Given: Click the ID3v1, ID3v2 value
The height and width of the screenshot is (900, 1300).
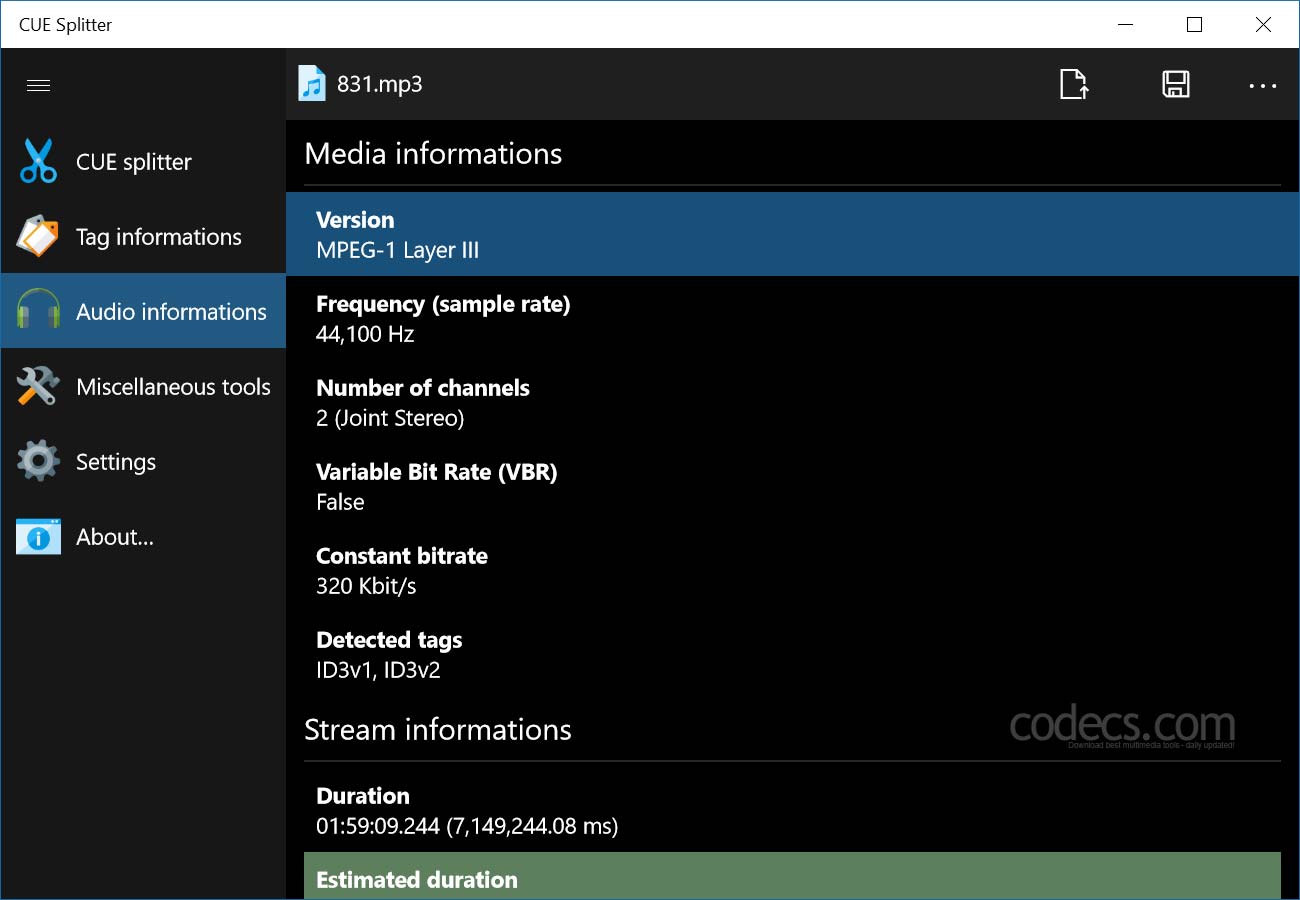Looking at the screenshot, I should 378,670.
